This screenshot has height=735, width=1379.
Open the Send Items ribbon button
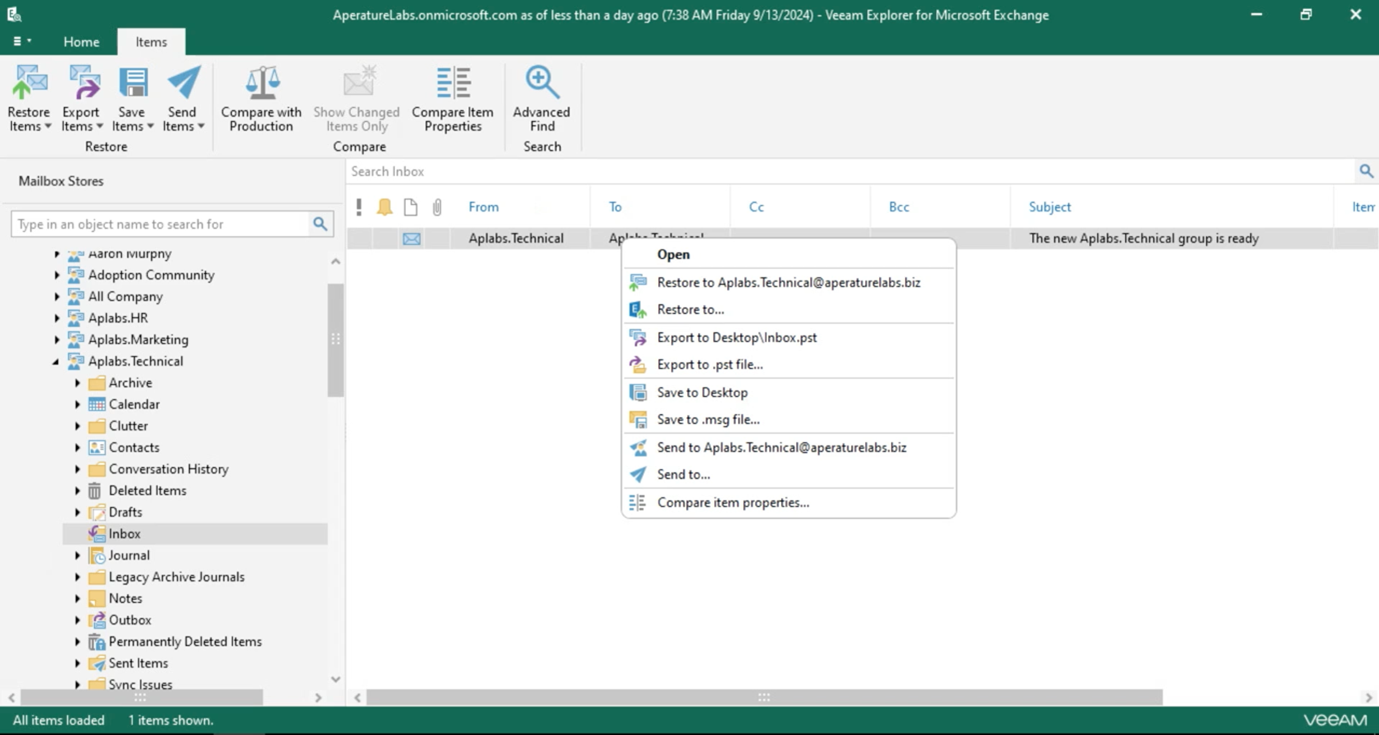point(183,98)
